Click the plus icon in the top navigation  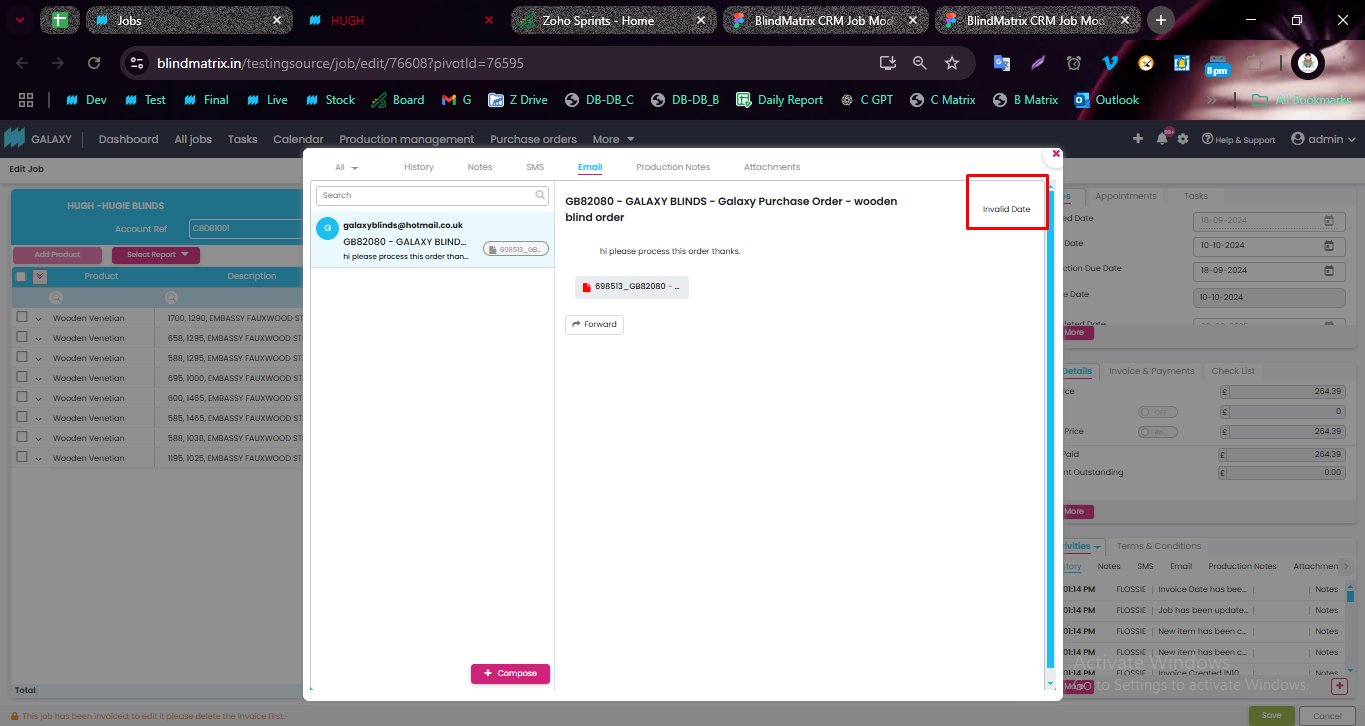point(1137,139)
